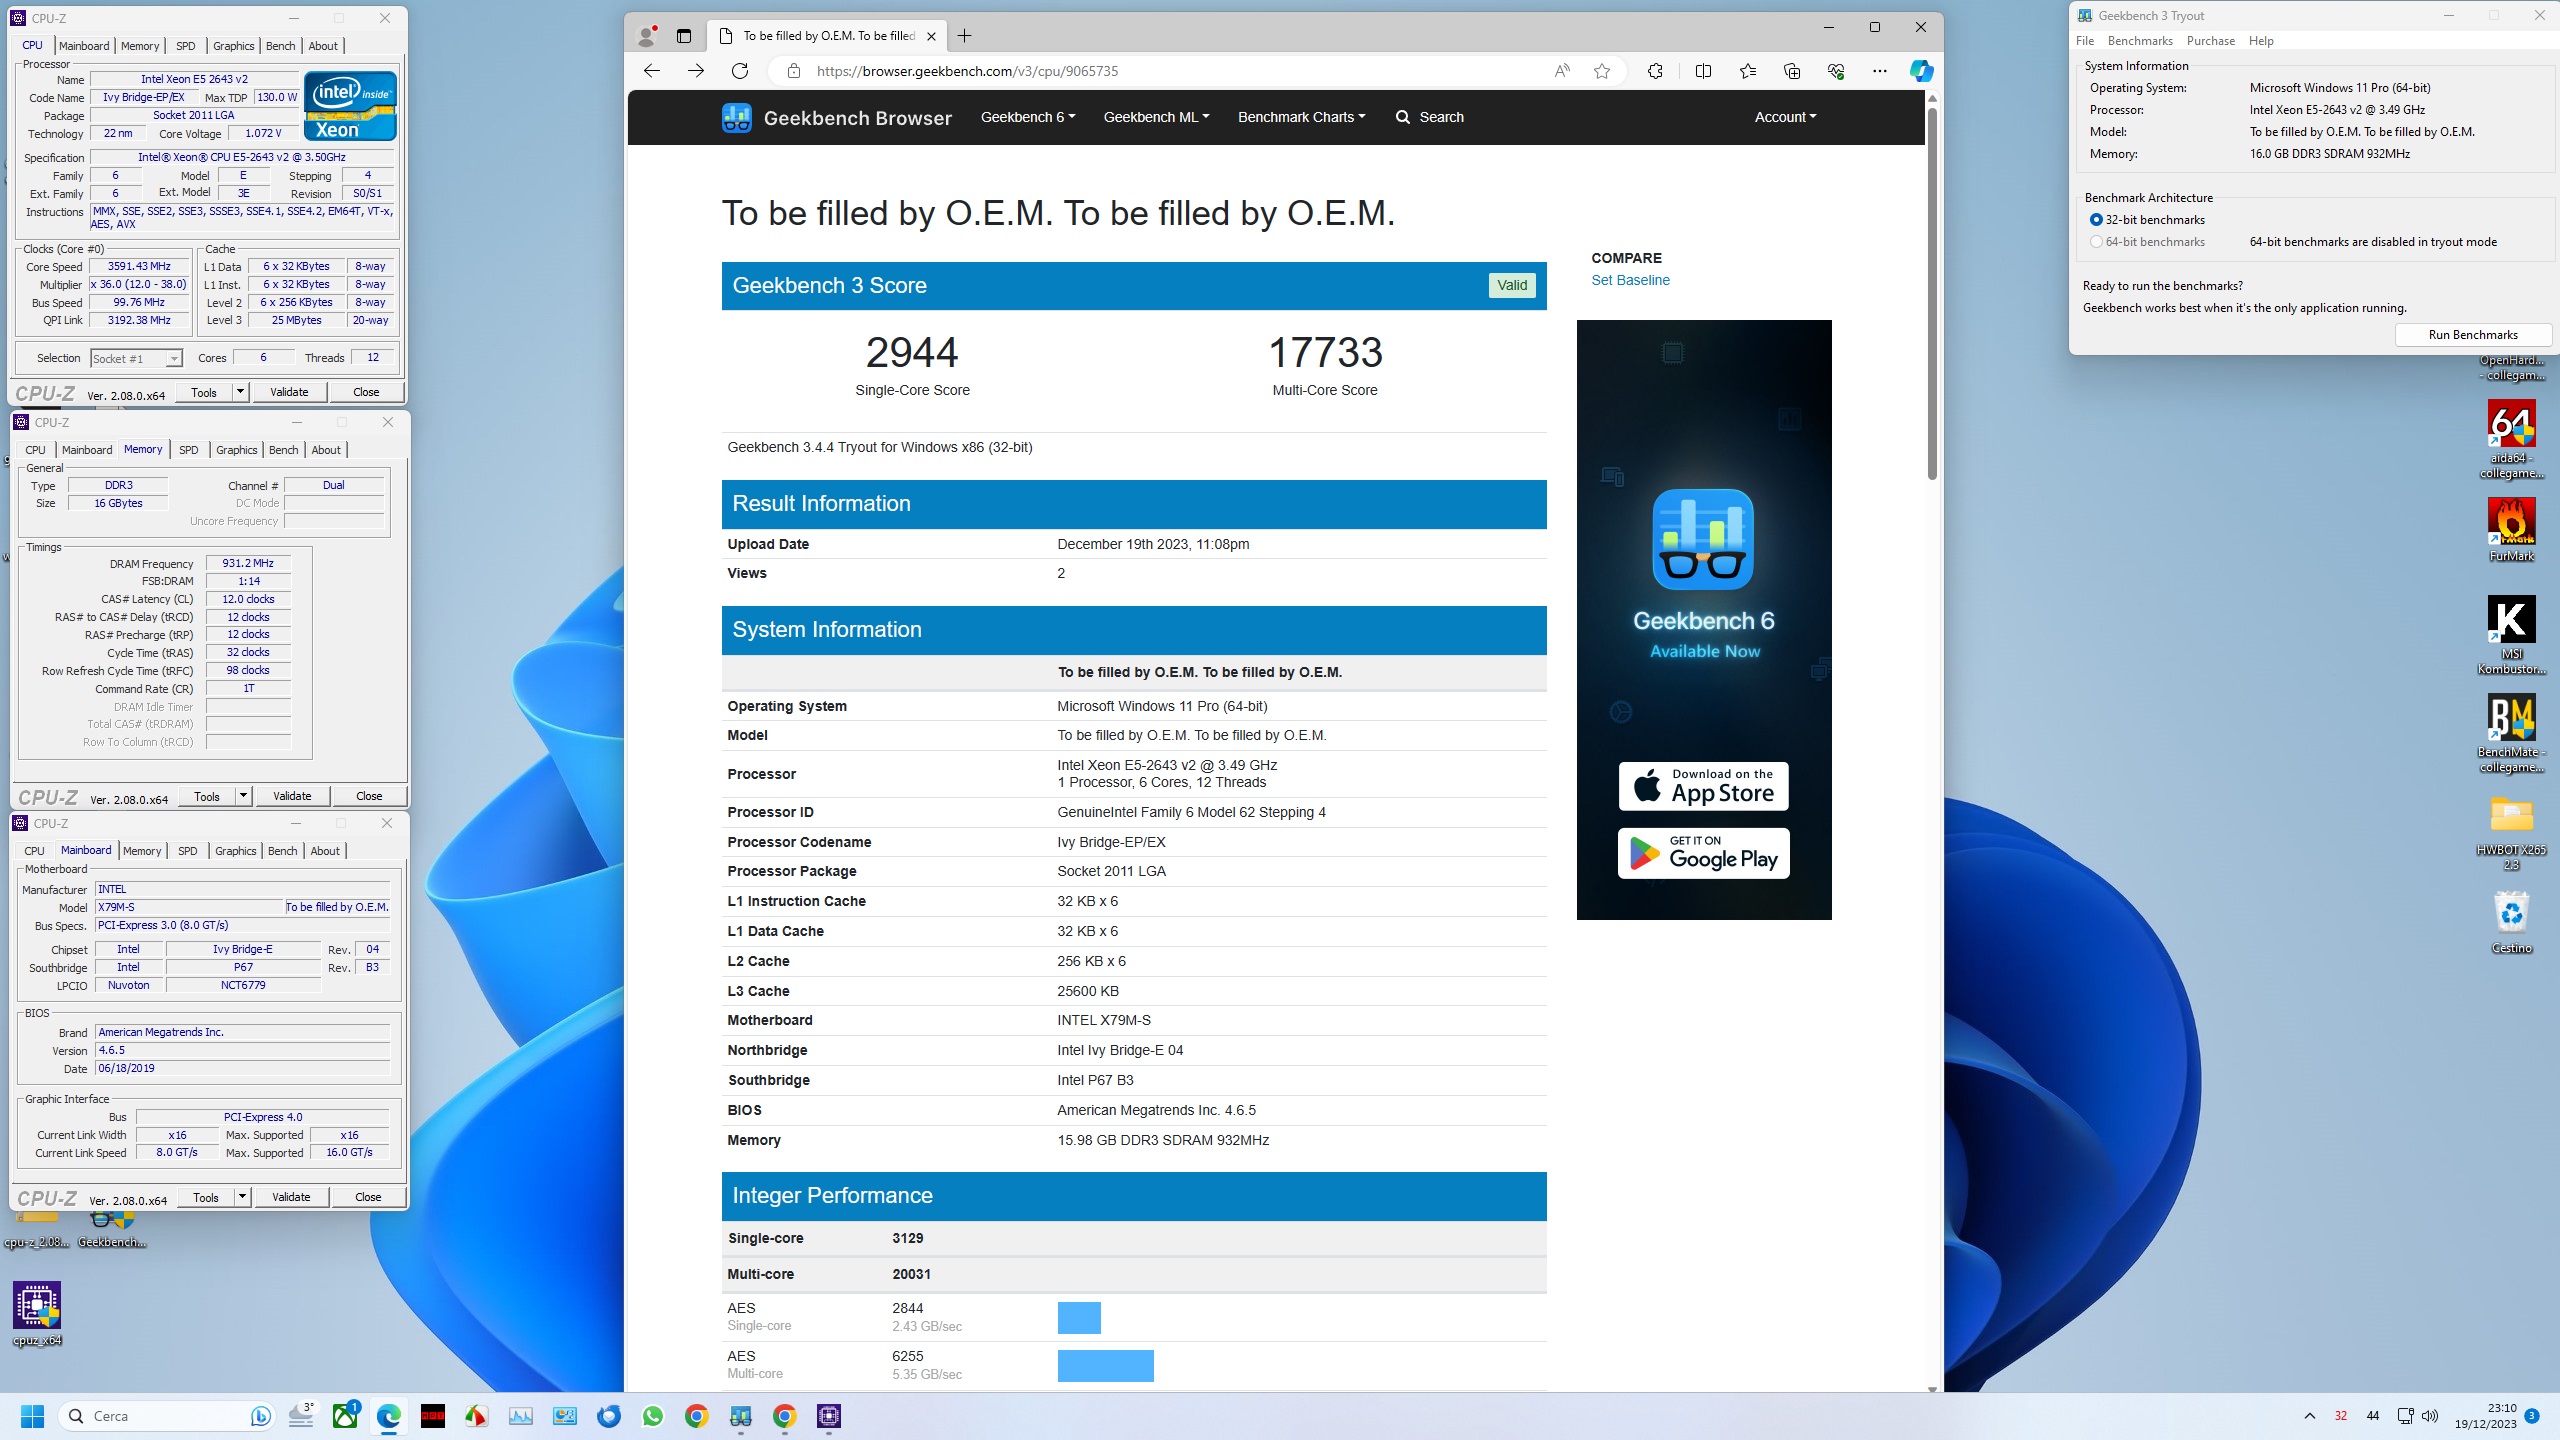2560x1440 pixels.
Task: Select the Cestino recycle bin icon
Action: tap(2511, 922)
